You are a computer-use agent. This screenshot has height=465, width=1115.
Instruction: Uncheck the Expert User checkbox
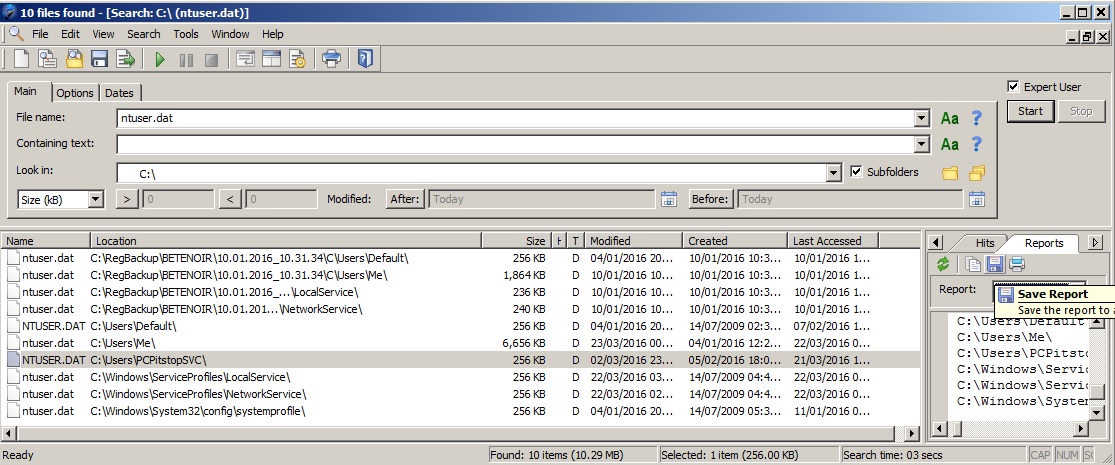coord(1013,87)
